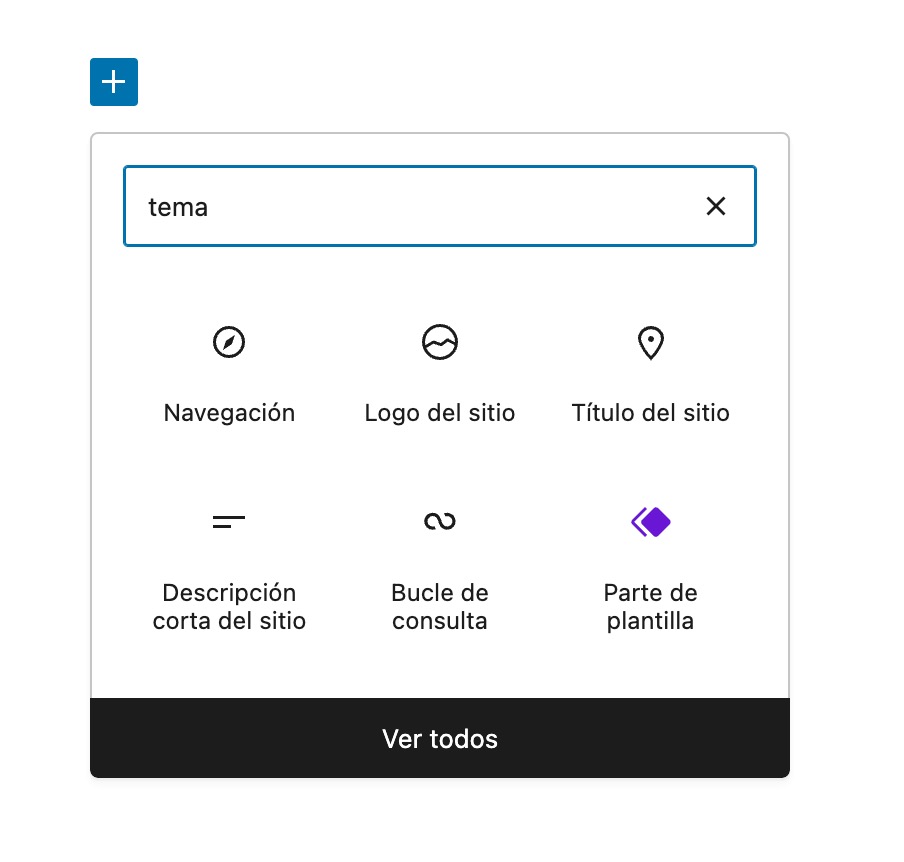
Task: Click the typed word "tema"
Action: pyautogui.click(x=178, y=207)
